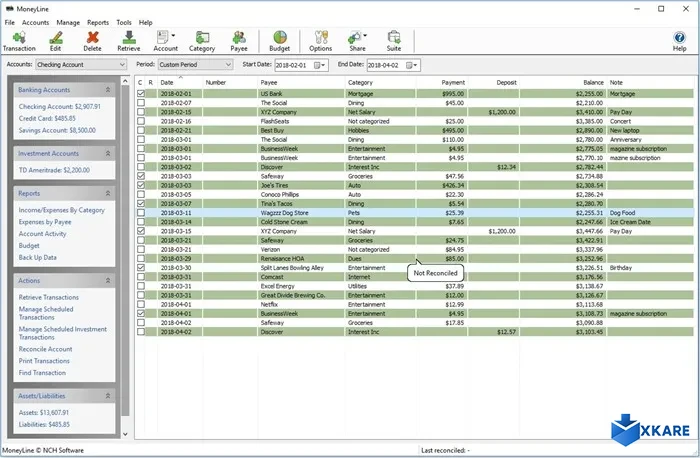The width and height of the screenshot is (700, 458).
Task: Collapse the Banking Accounts panel
Action: (108, 90)
